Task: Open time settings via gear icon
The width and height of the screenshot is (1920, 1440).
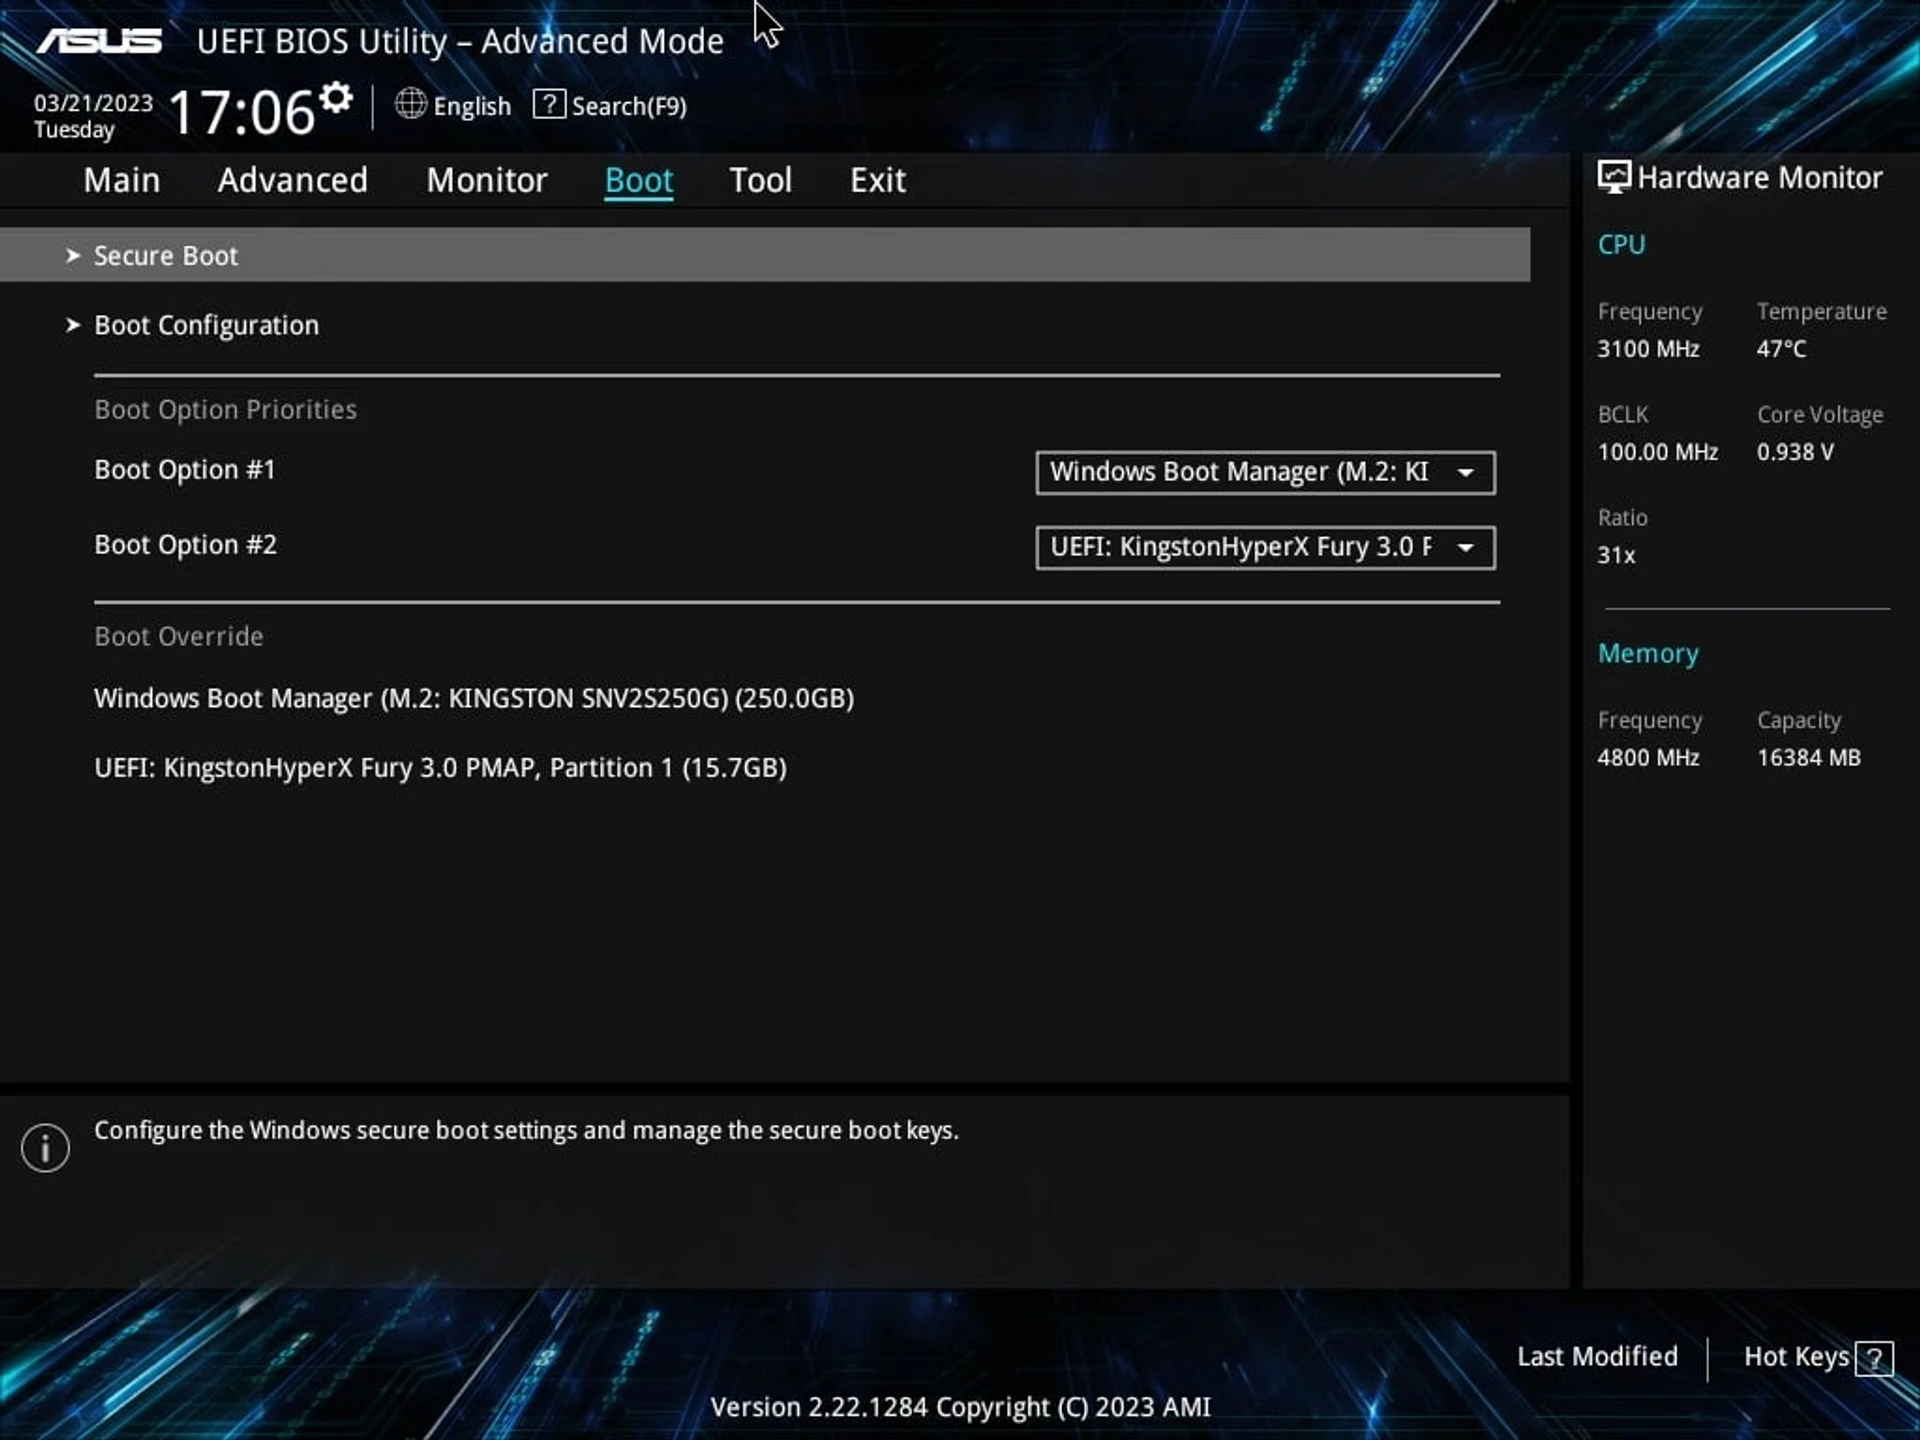Action: tap(336, 97)
